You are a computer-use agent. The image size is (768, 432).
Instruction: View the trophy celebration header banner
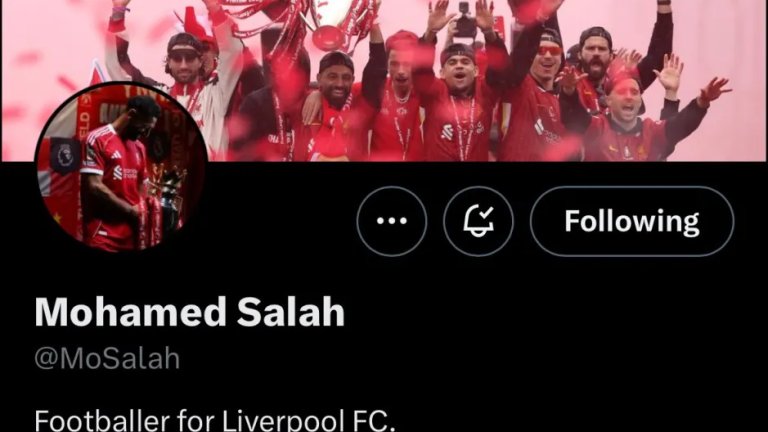(x=384, y=80)
